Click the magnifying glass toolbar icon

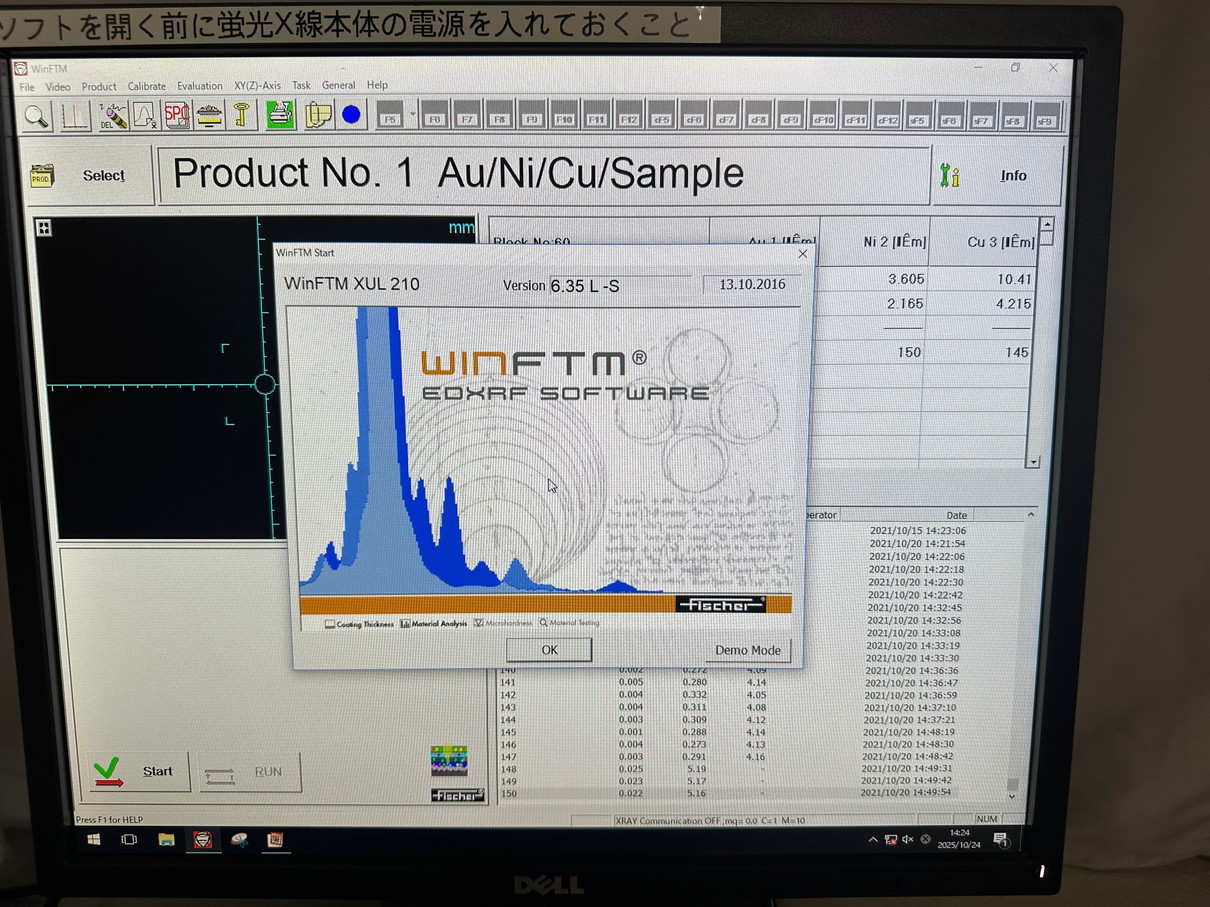[37, 116]
